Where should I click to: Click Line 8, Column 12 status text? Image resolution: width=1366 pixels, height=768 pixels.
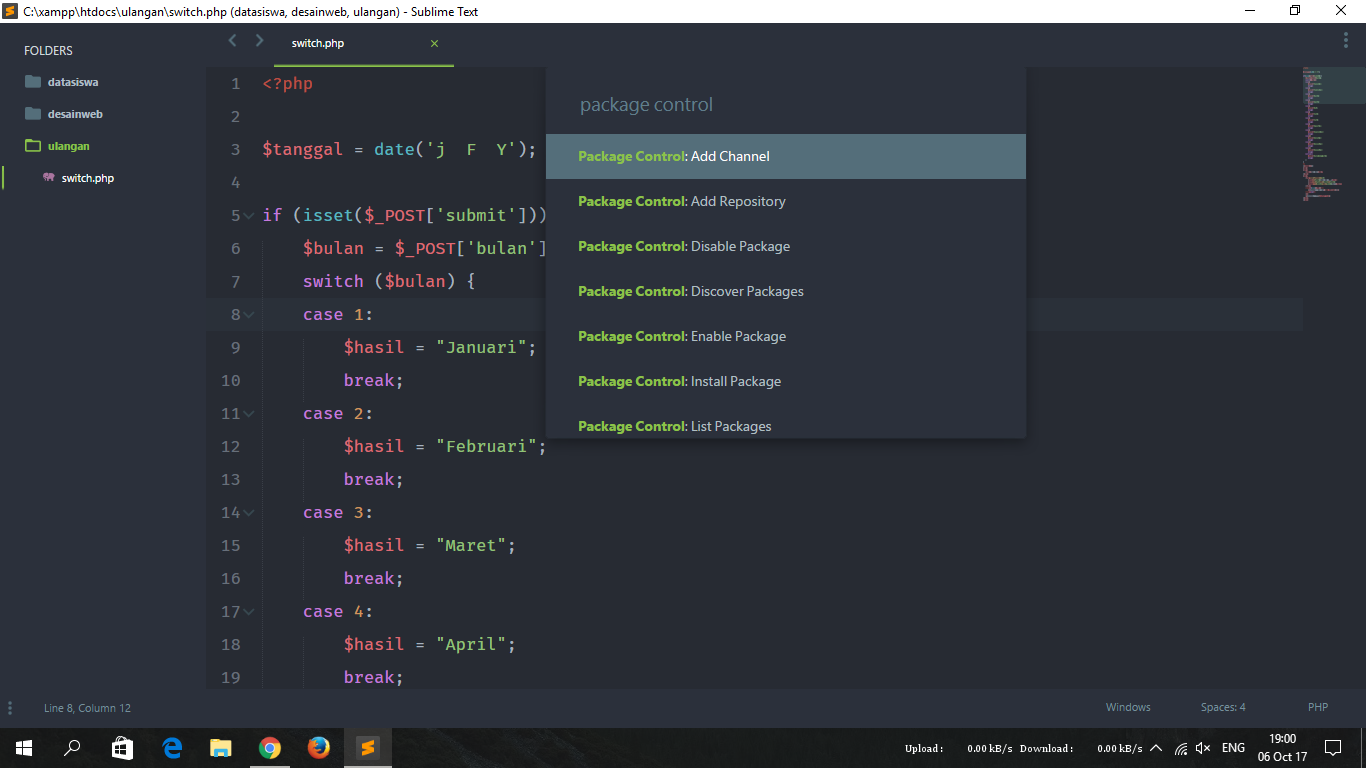click(87, 708)
